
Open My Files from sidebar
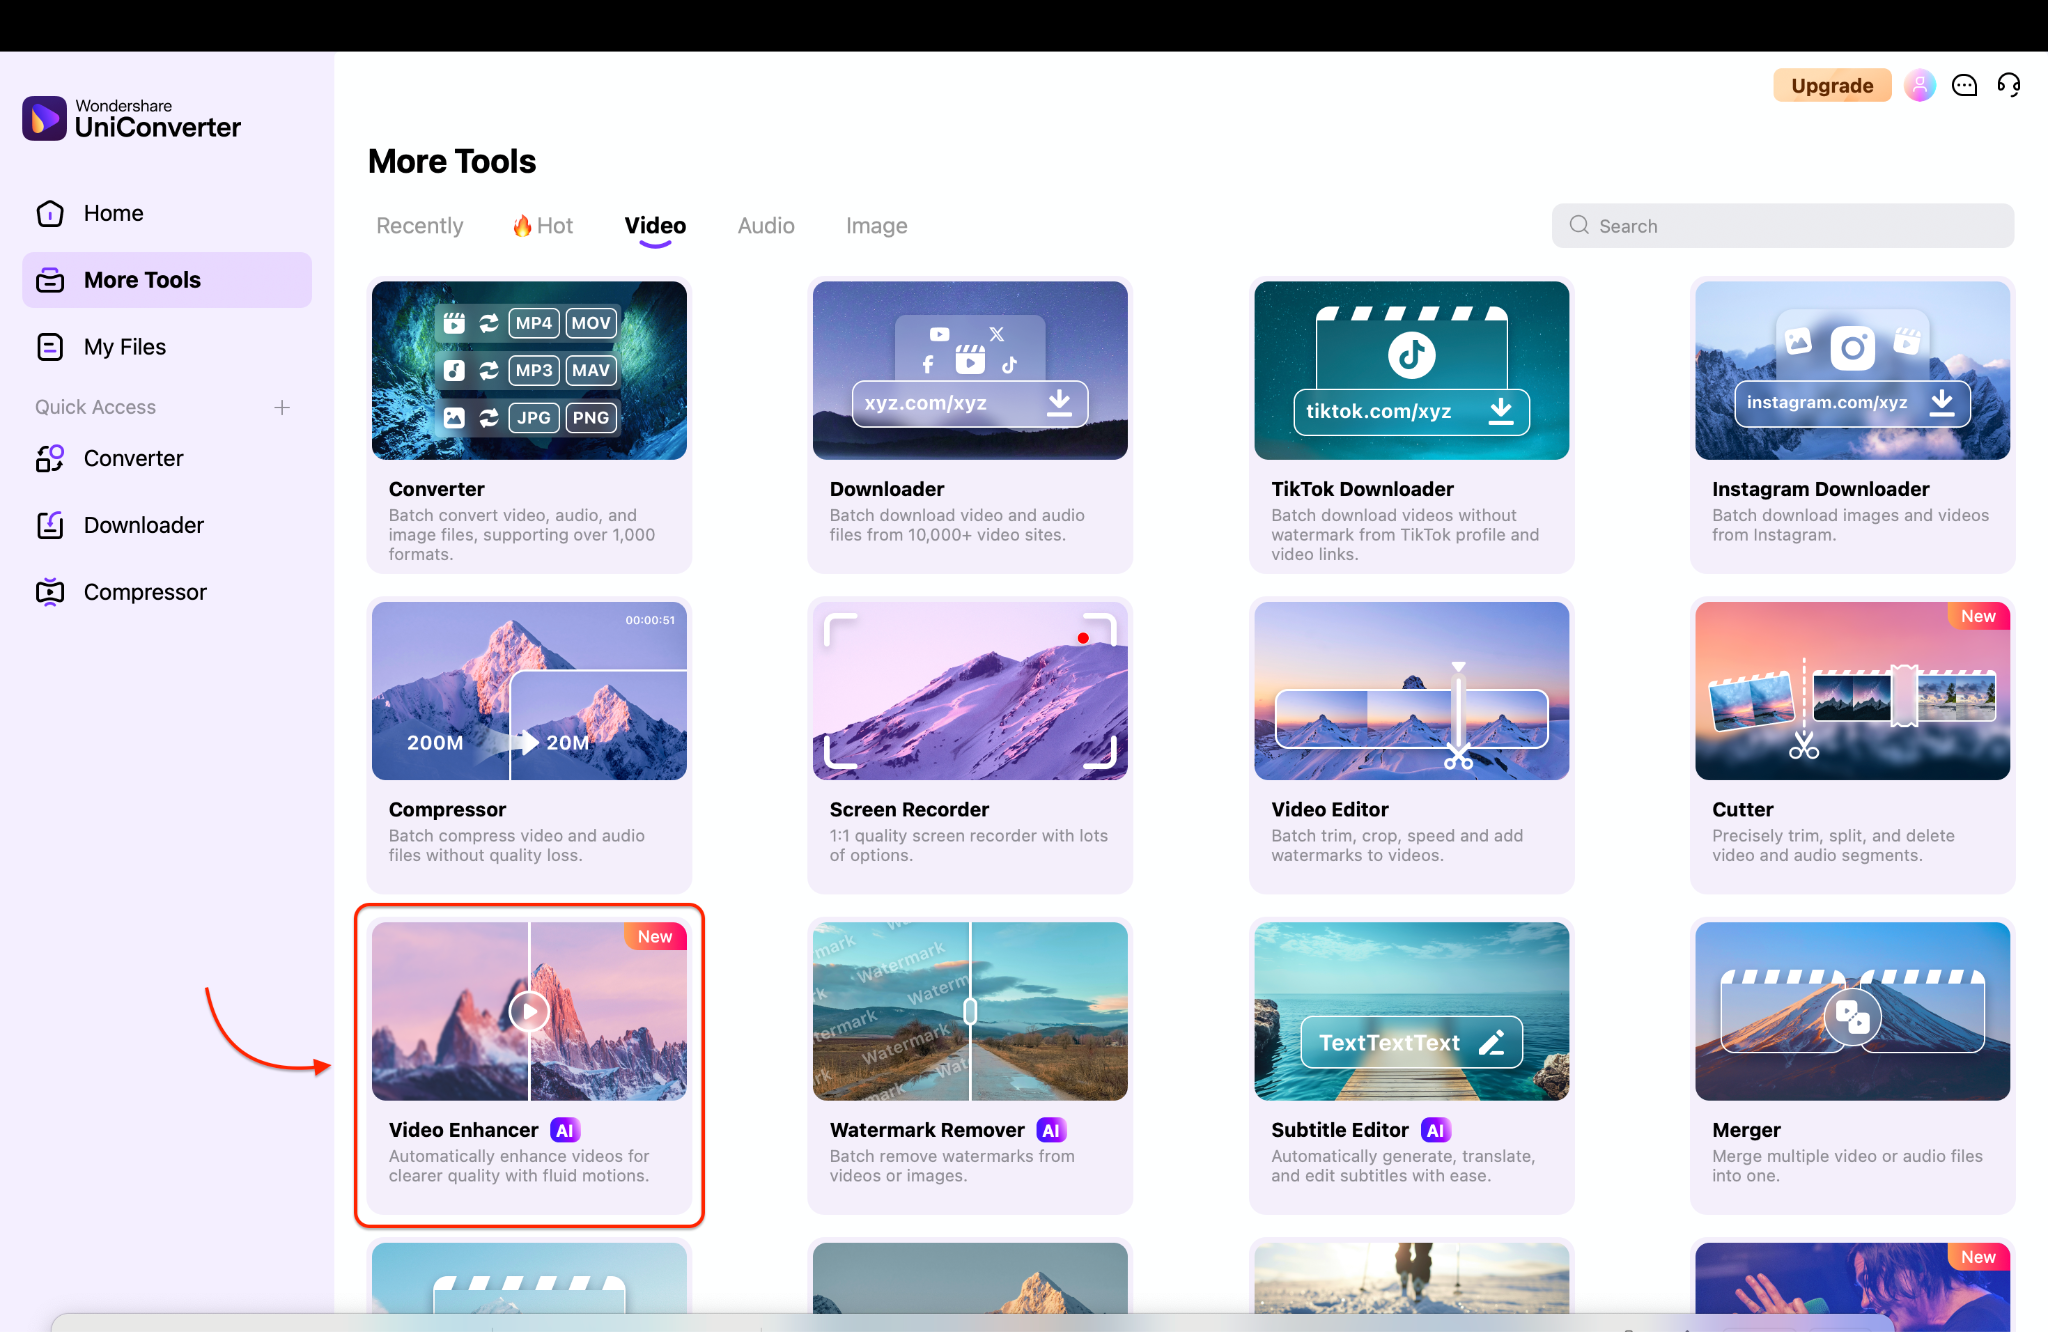tap(125, 347)
